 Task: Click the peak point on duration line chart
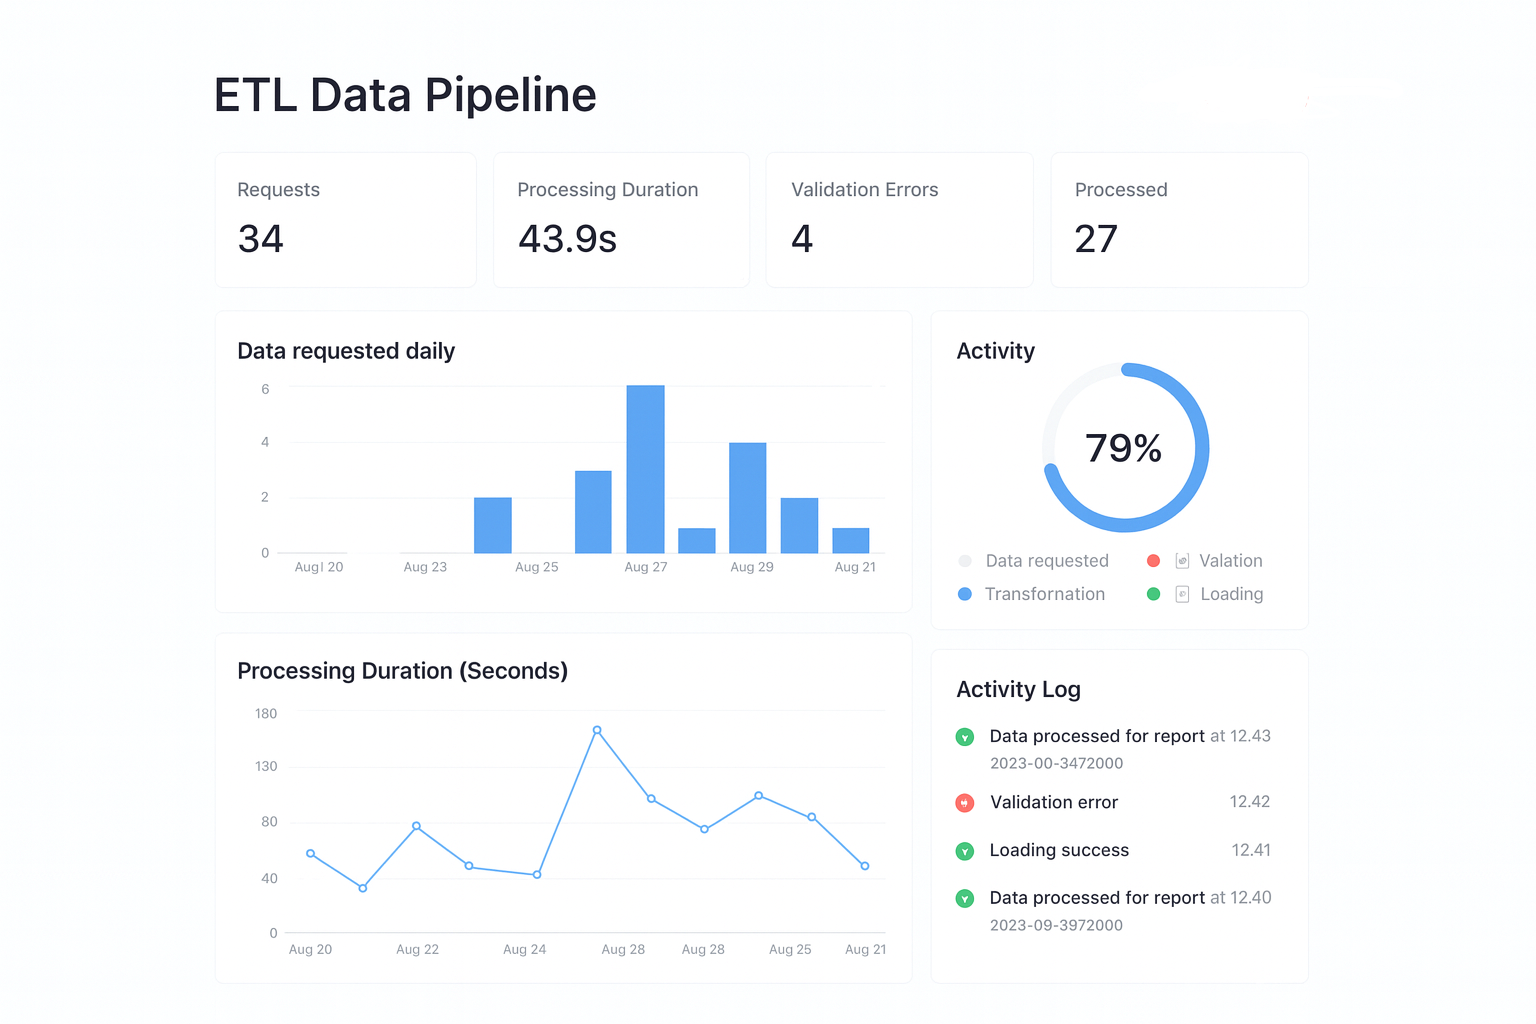[597, 730]
